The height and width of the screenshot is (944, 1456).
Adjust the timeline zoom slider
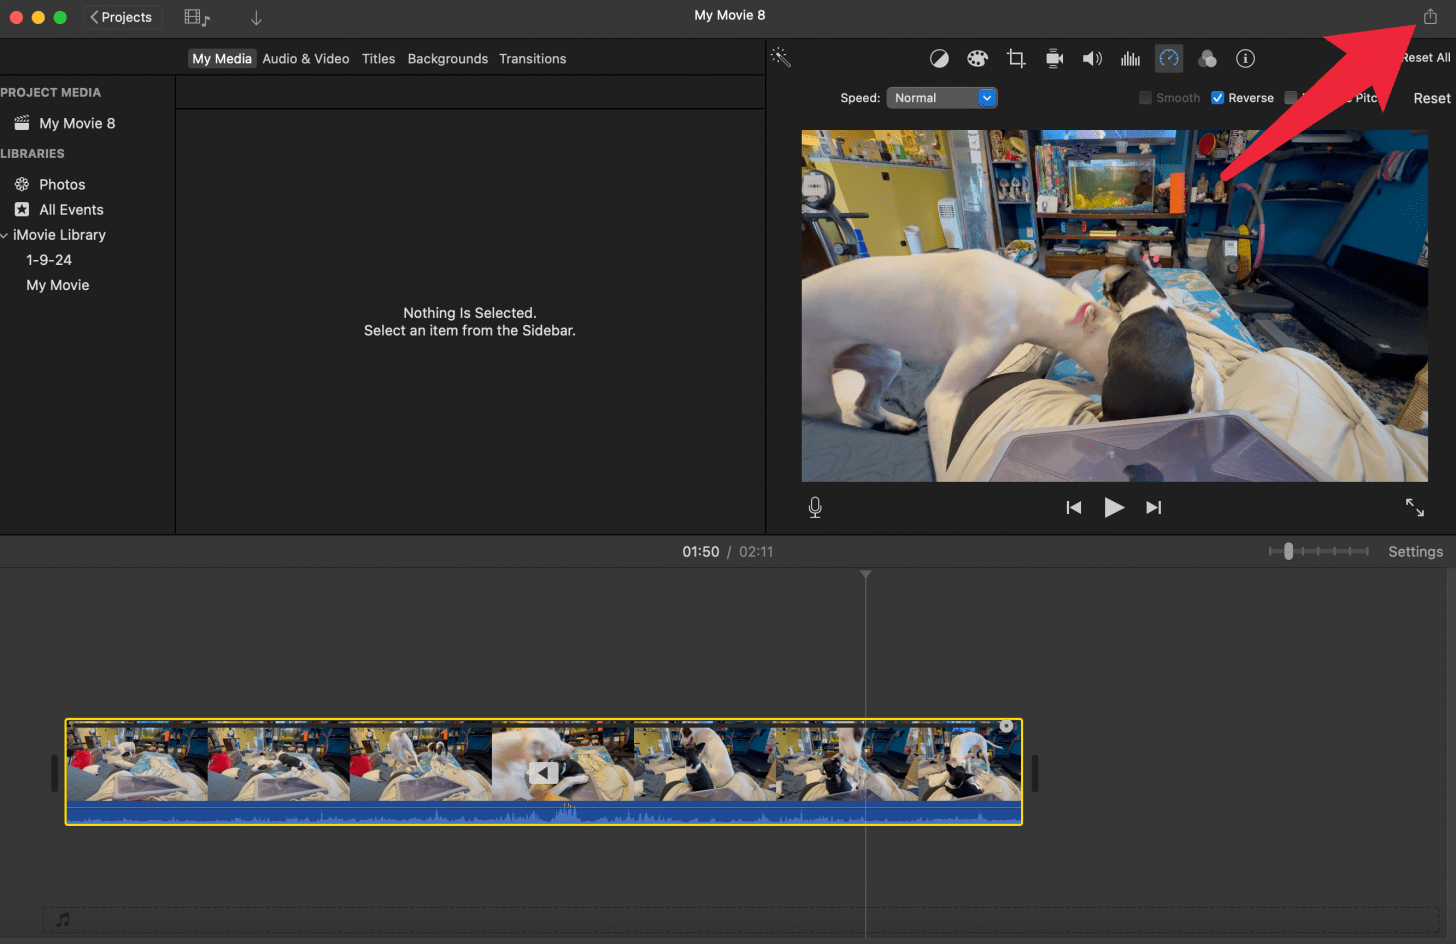[1288, 551]
